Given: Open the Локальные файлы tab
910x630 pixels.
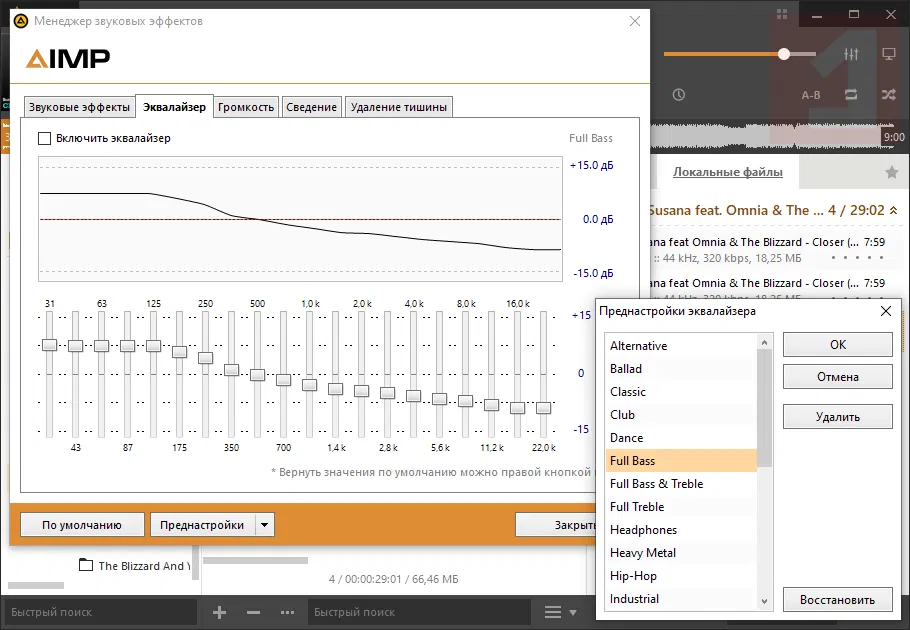Looking at the screenshot, I should coord(728,172).
